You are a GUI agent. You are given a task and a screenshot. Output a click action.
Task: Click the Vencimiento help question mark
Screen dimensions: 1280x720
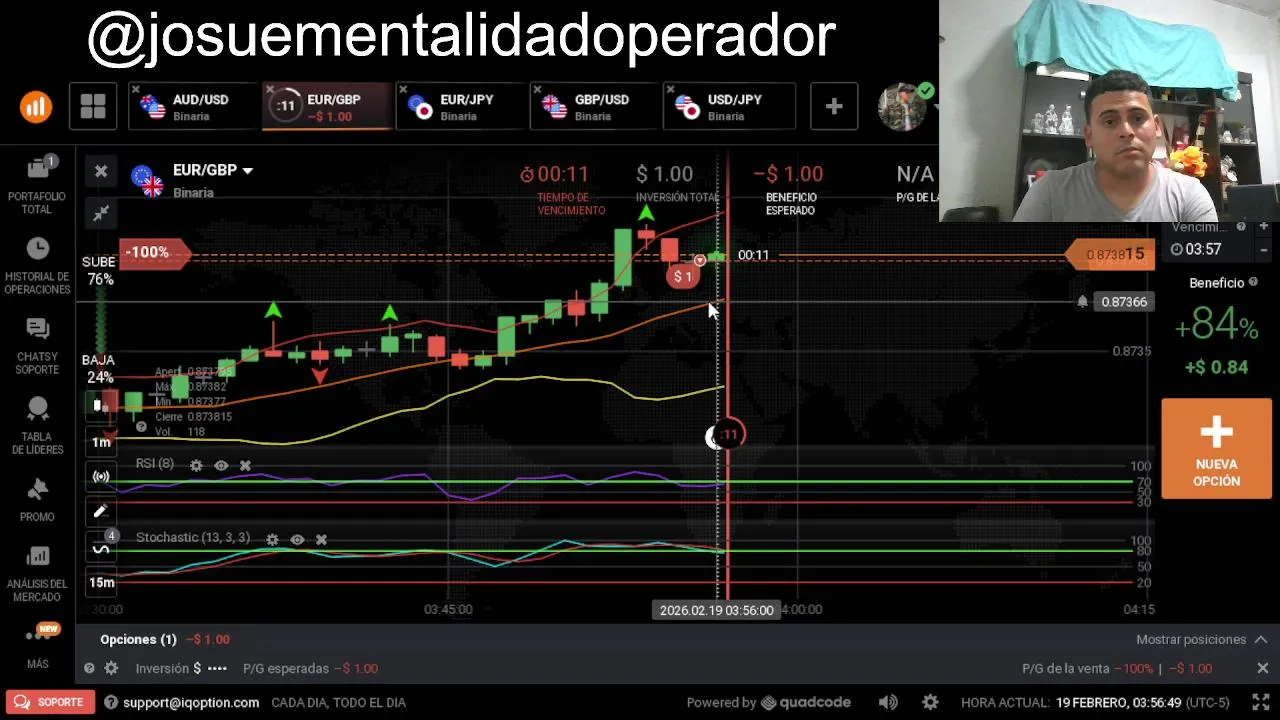(x=1241, y=227)
